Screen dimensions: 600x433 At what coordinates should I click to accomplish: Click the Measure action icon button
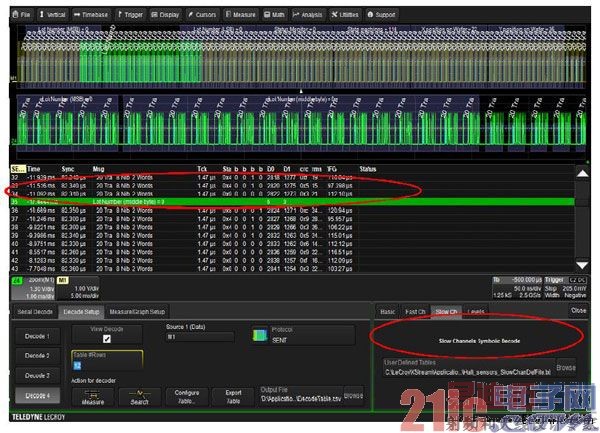[93, 397]
